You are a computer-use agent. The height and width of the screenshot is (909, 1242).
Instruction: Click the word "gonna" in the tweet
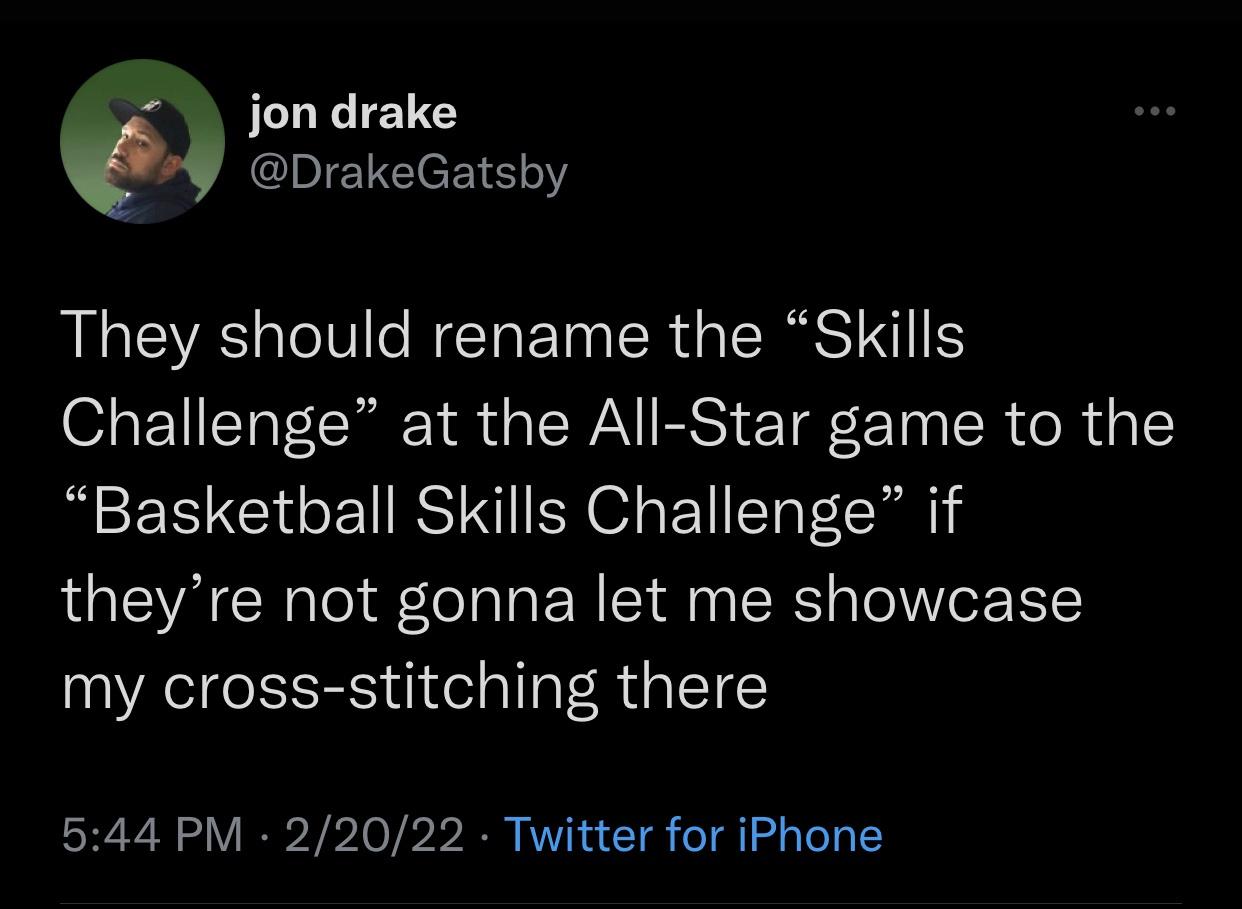coord(486,598)
